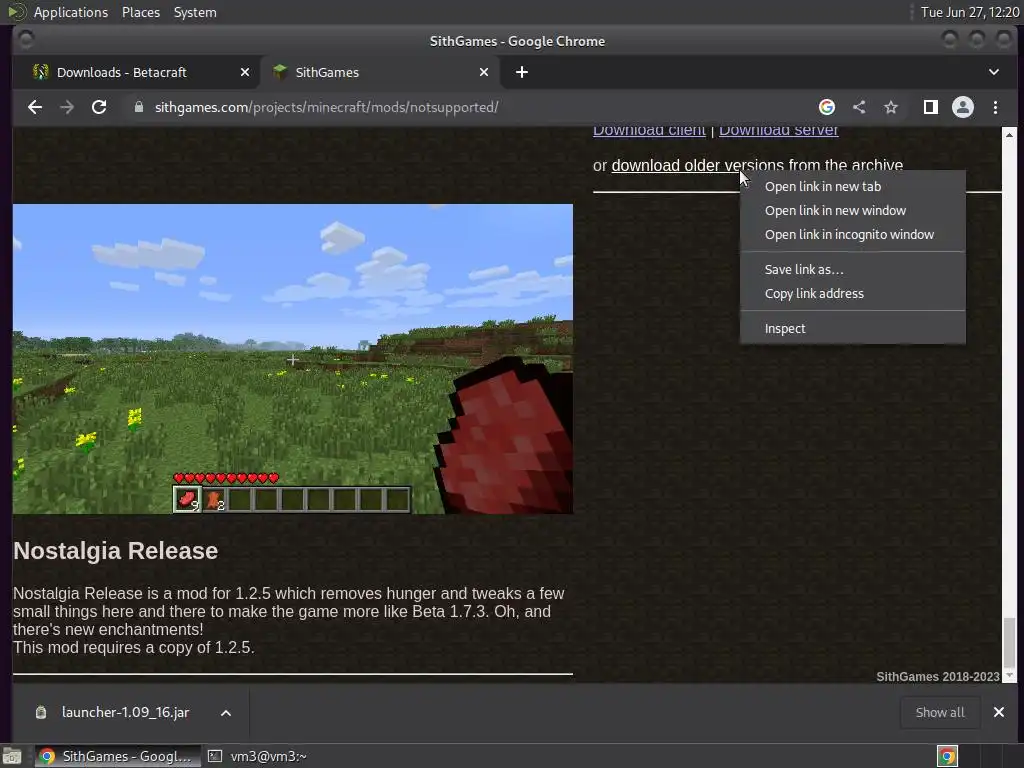Close the downloads bar
Screen dimensions: 1024x768
pos(999,712)
